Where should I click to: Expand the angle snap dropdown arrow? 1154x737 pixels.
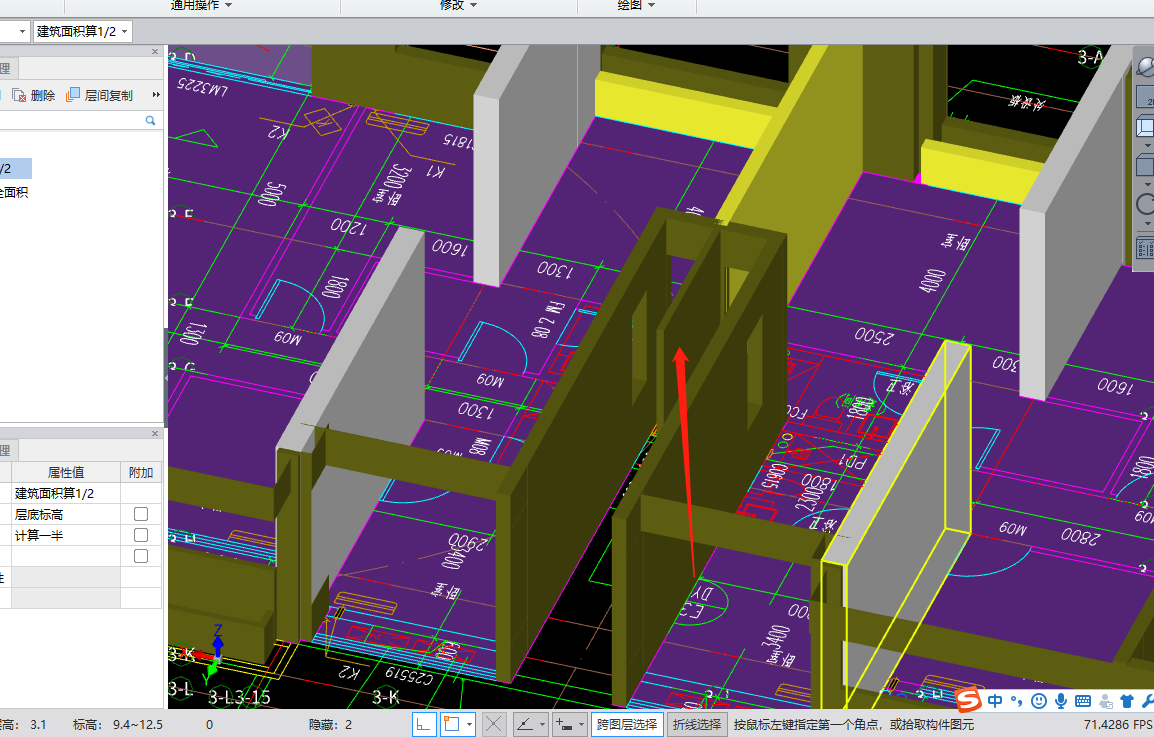click(x=542, y=725)
